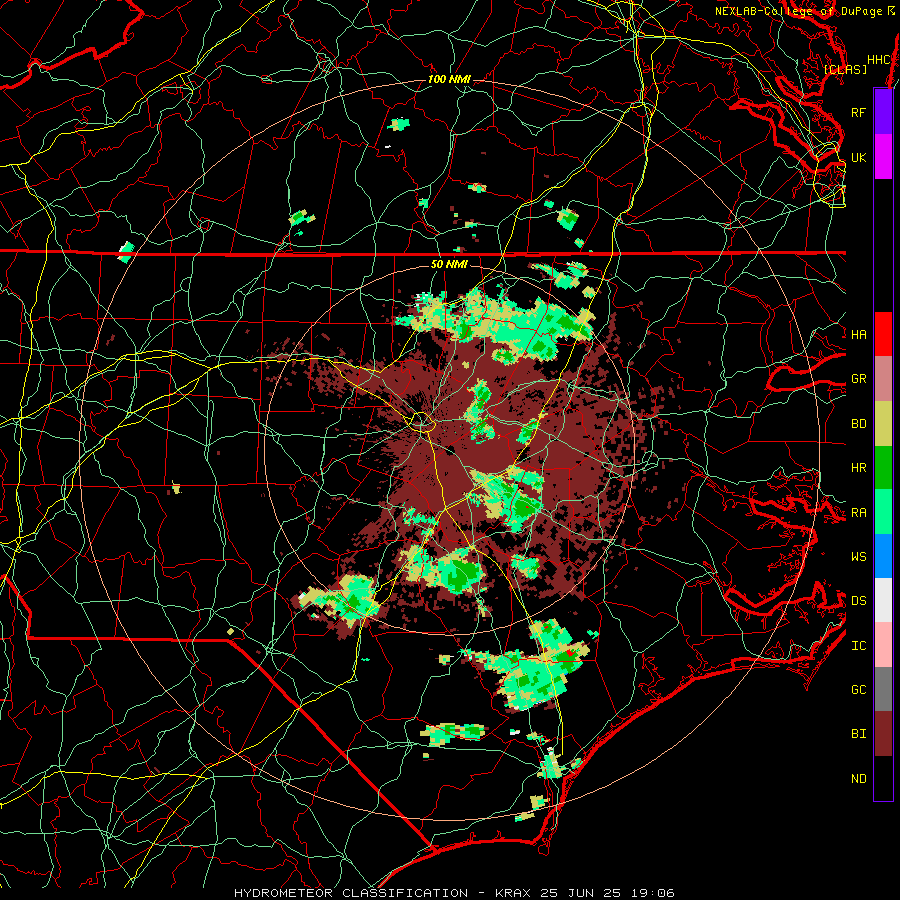The width and height of the screenshot is (900, 900).
Task: Click the HR legend label
Action: [858, 468]
